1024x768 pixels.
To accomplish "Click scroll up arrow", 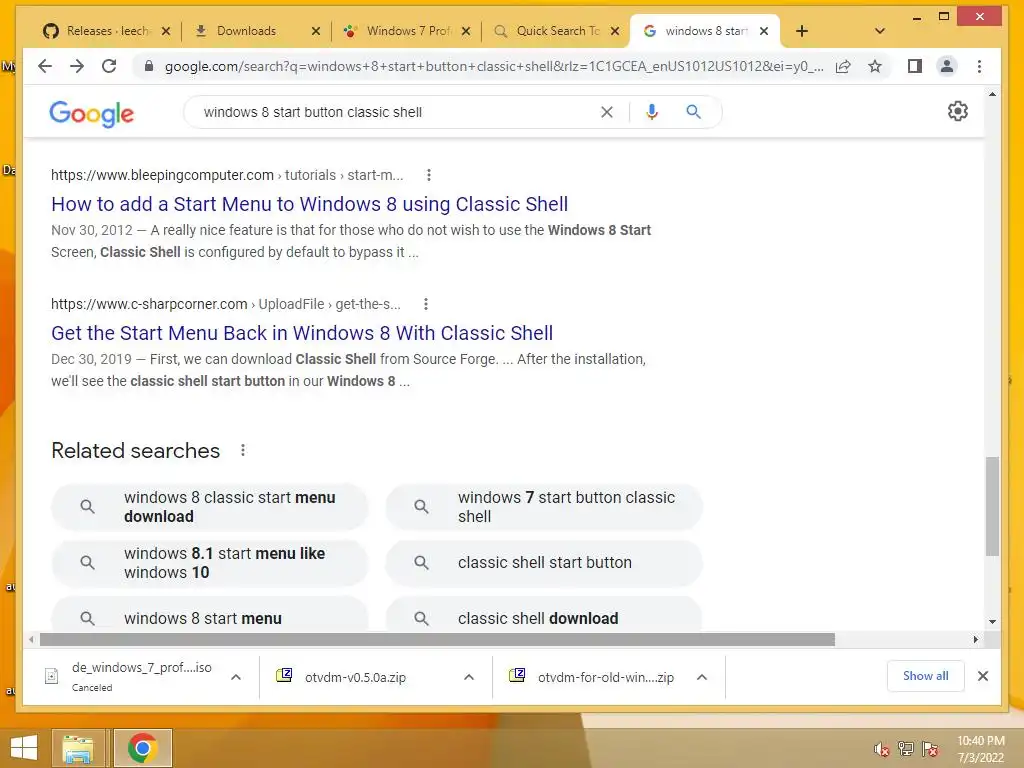I will 993,95.
